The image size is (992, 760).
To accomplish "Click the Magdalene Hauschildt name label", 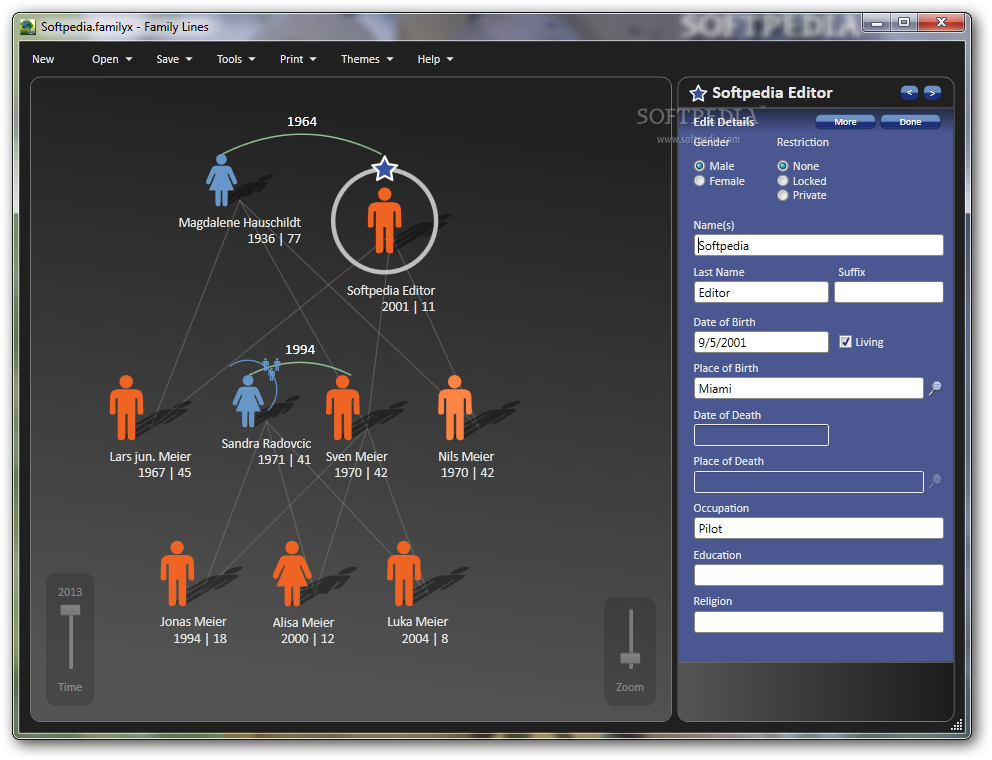I will coord(239,223).
